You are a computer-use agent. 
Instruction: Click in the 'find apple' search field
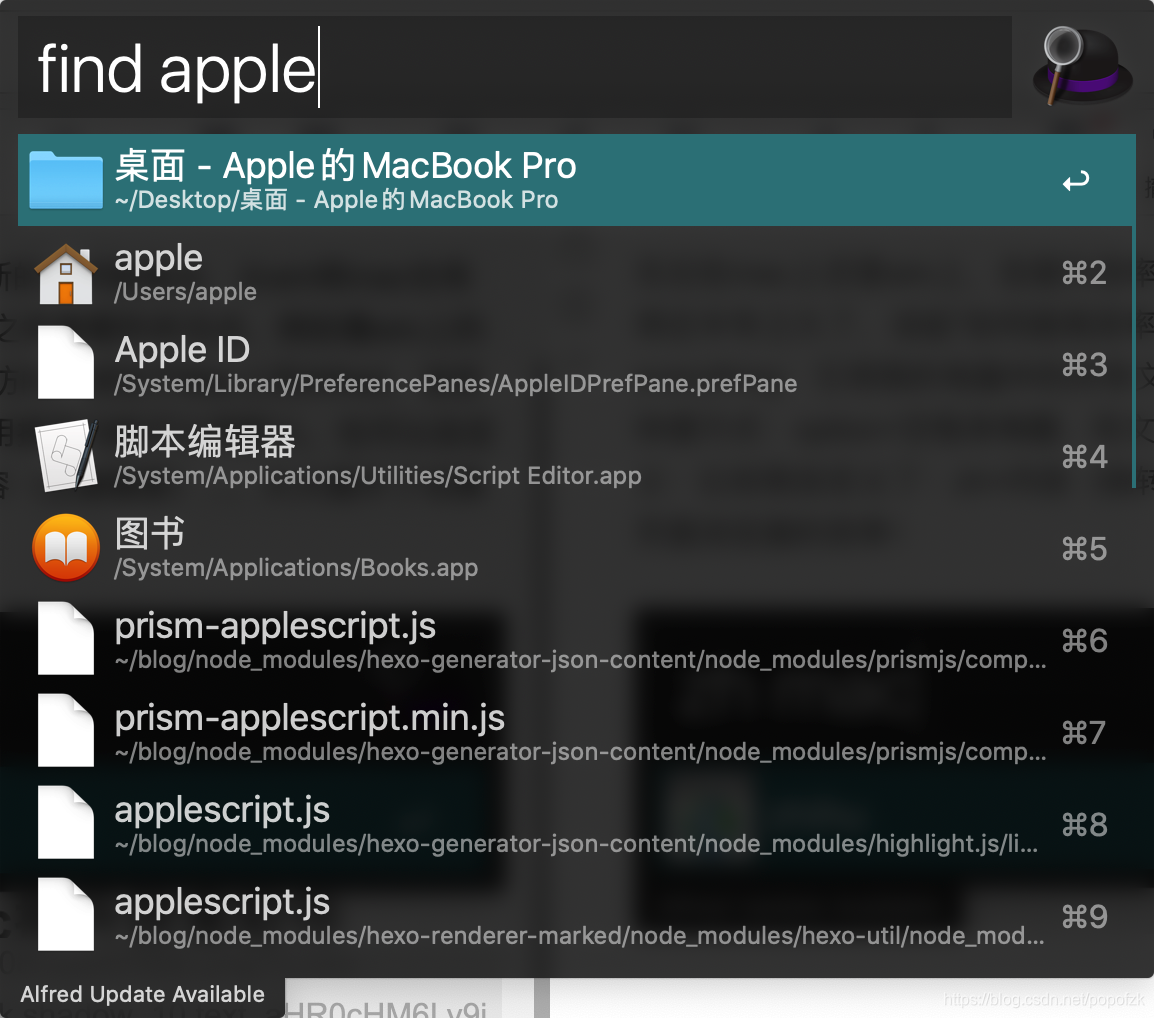514,67
